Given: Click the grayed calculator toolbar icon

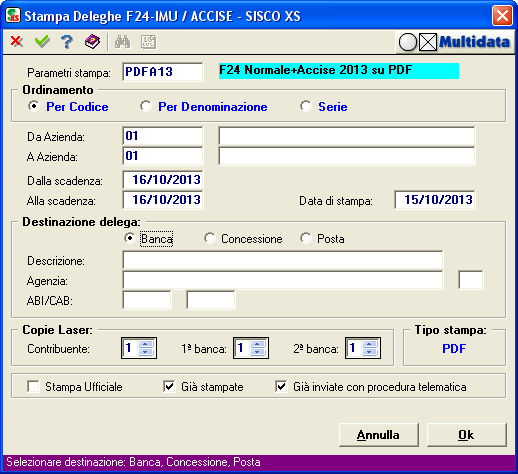Looking at the screenshot, I should click(x=148, y=42).
